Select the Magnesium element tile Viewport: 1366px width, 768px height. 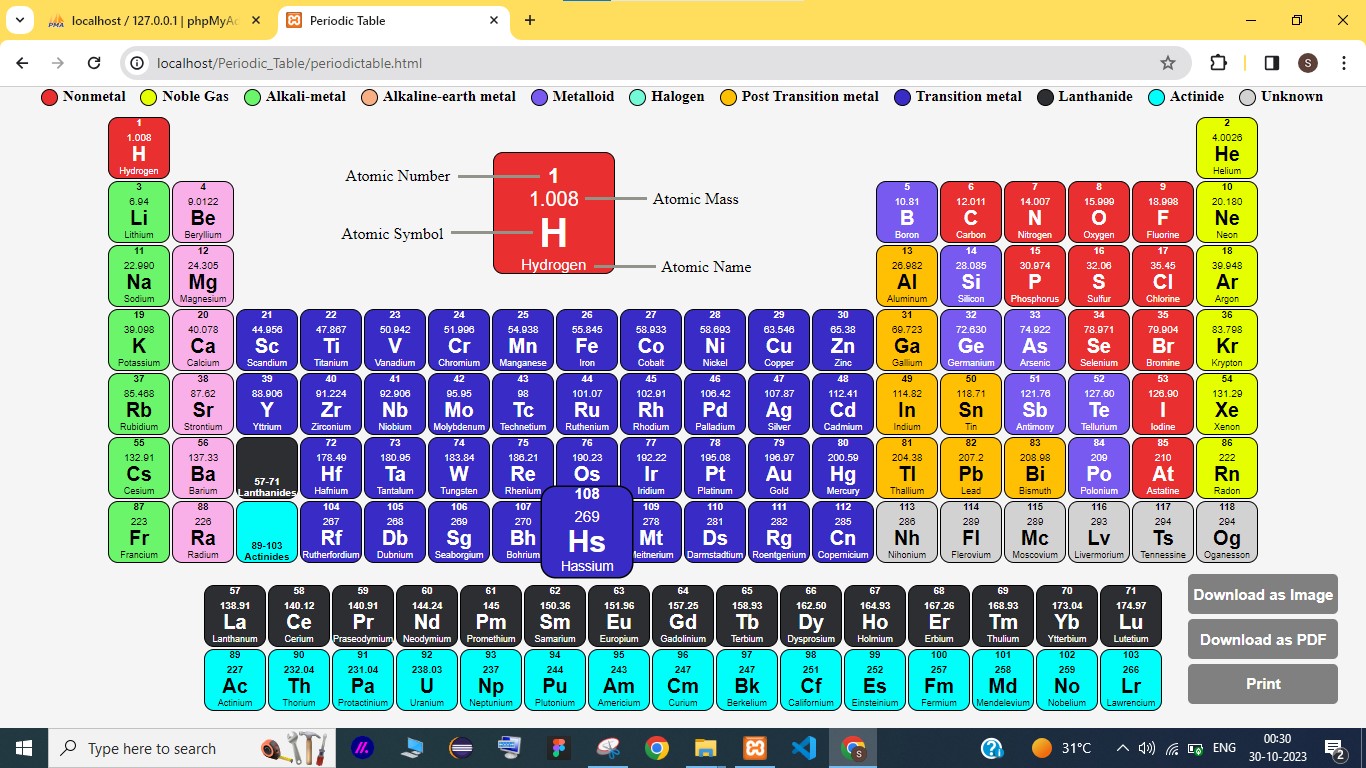[203, 276]
